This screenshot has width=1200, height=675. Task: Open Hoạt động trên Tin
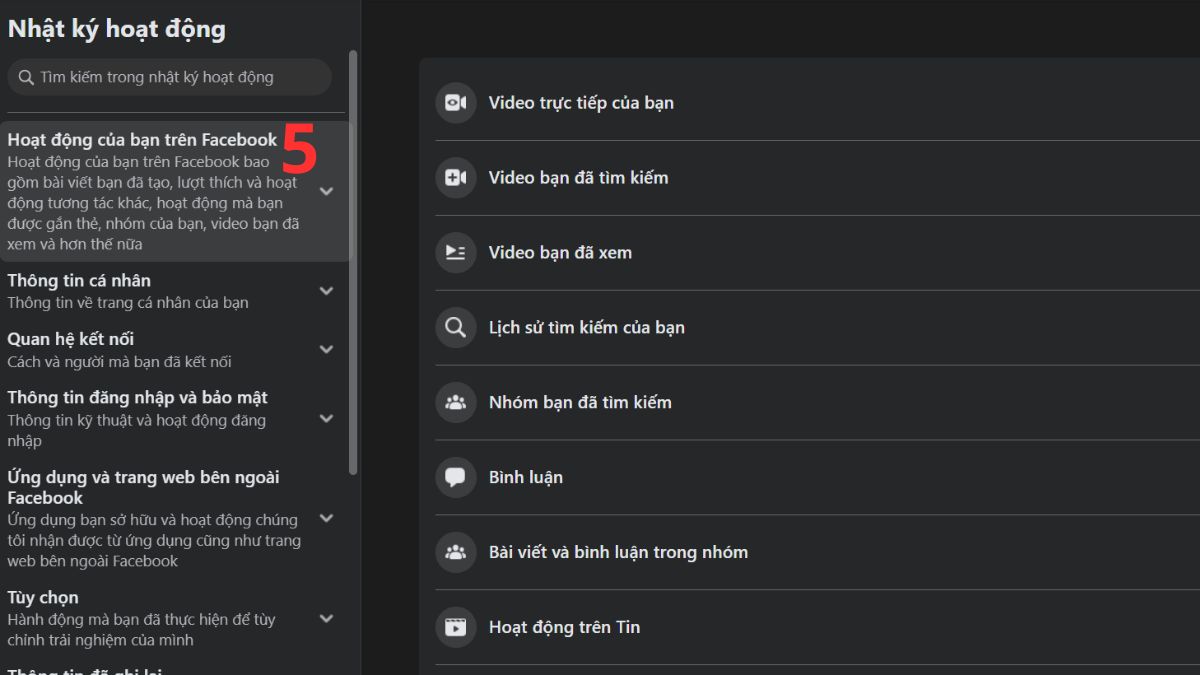click(x=564, y=627)
